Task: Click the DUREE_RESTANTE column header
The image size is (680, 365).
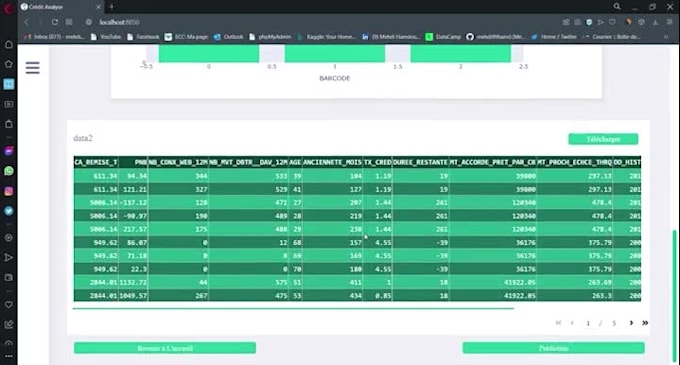Action: [x=421, y=162]
